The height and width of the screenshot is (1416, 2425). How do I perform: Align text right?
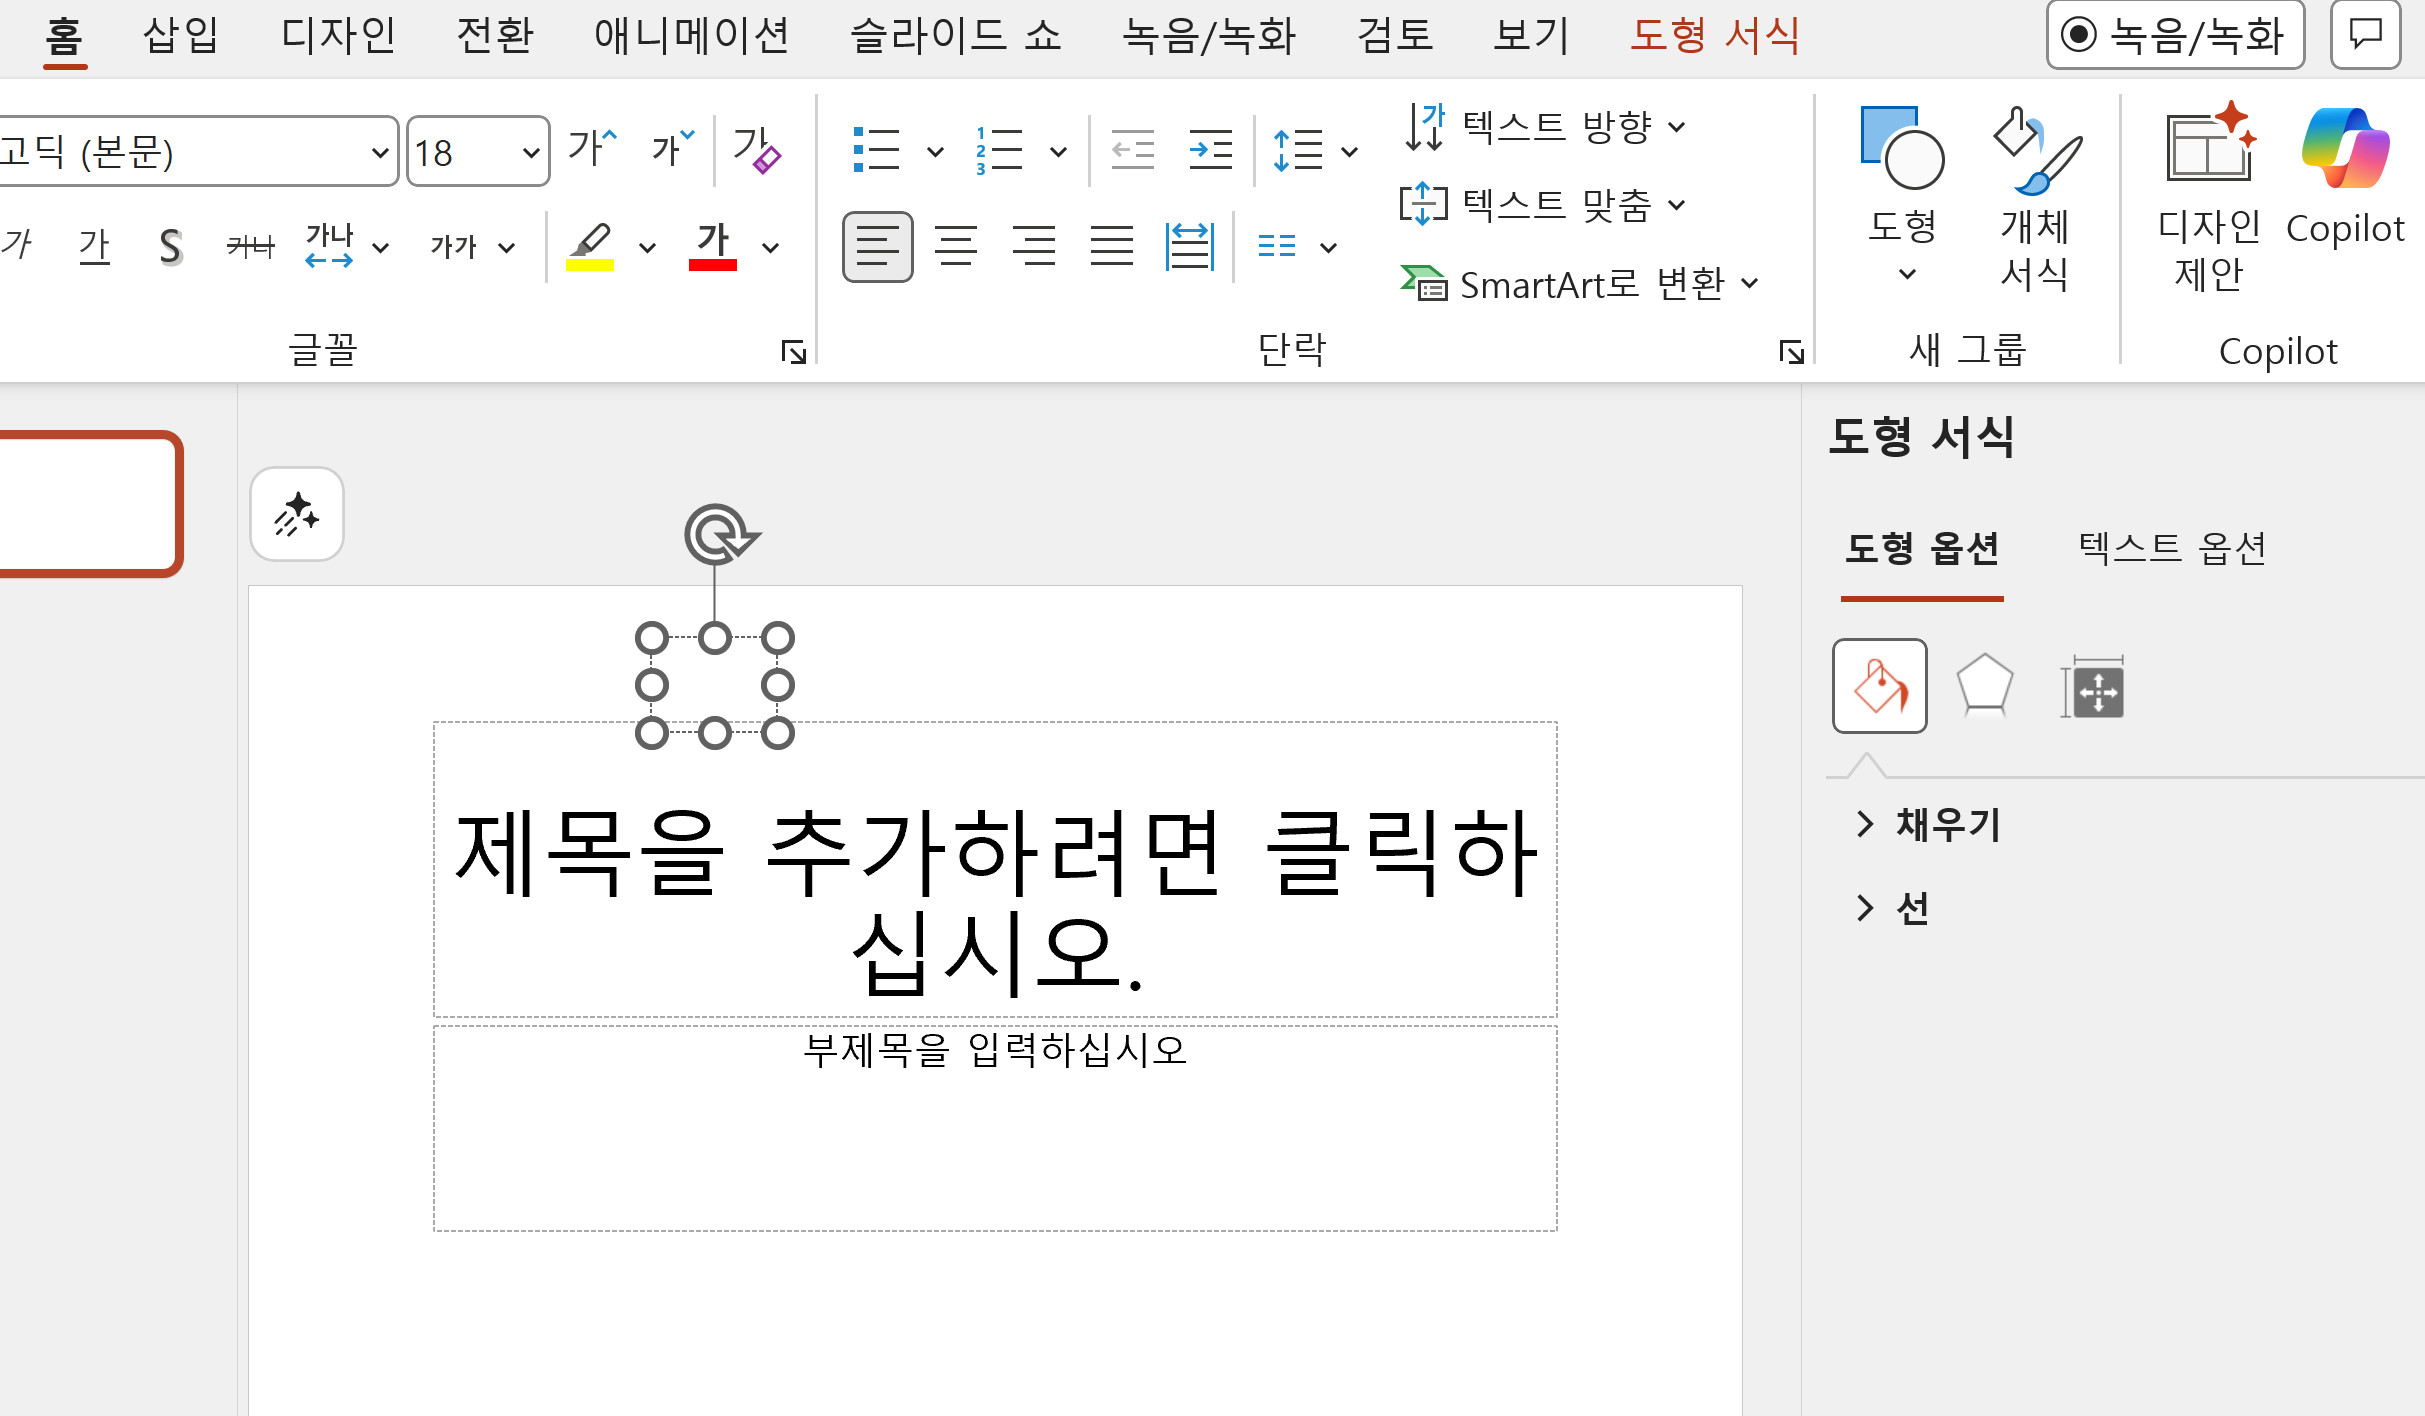1033,246
